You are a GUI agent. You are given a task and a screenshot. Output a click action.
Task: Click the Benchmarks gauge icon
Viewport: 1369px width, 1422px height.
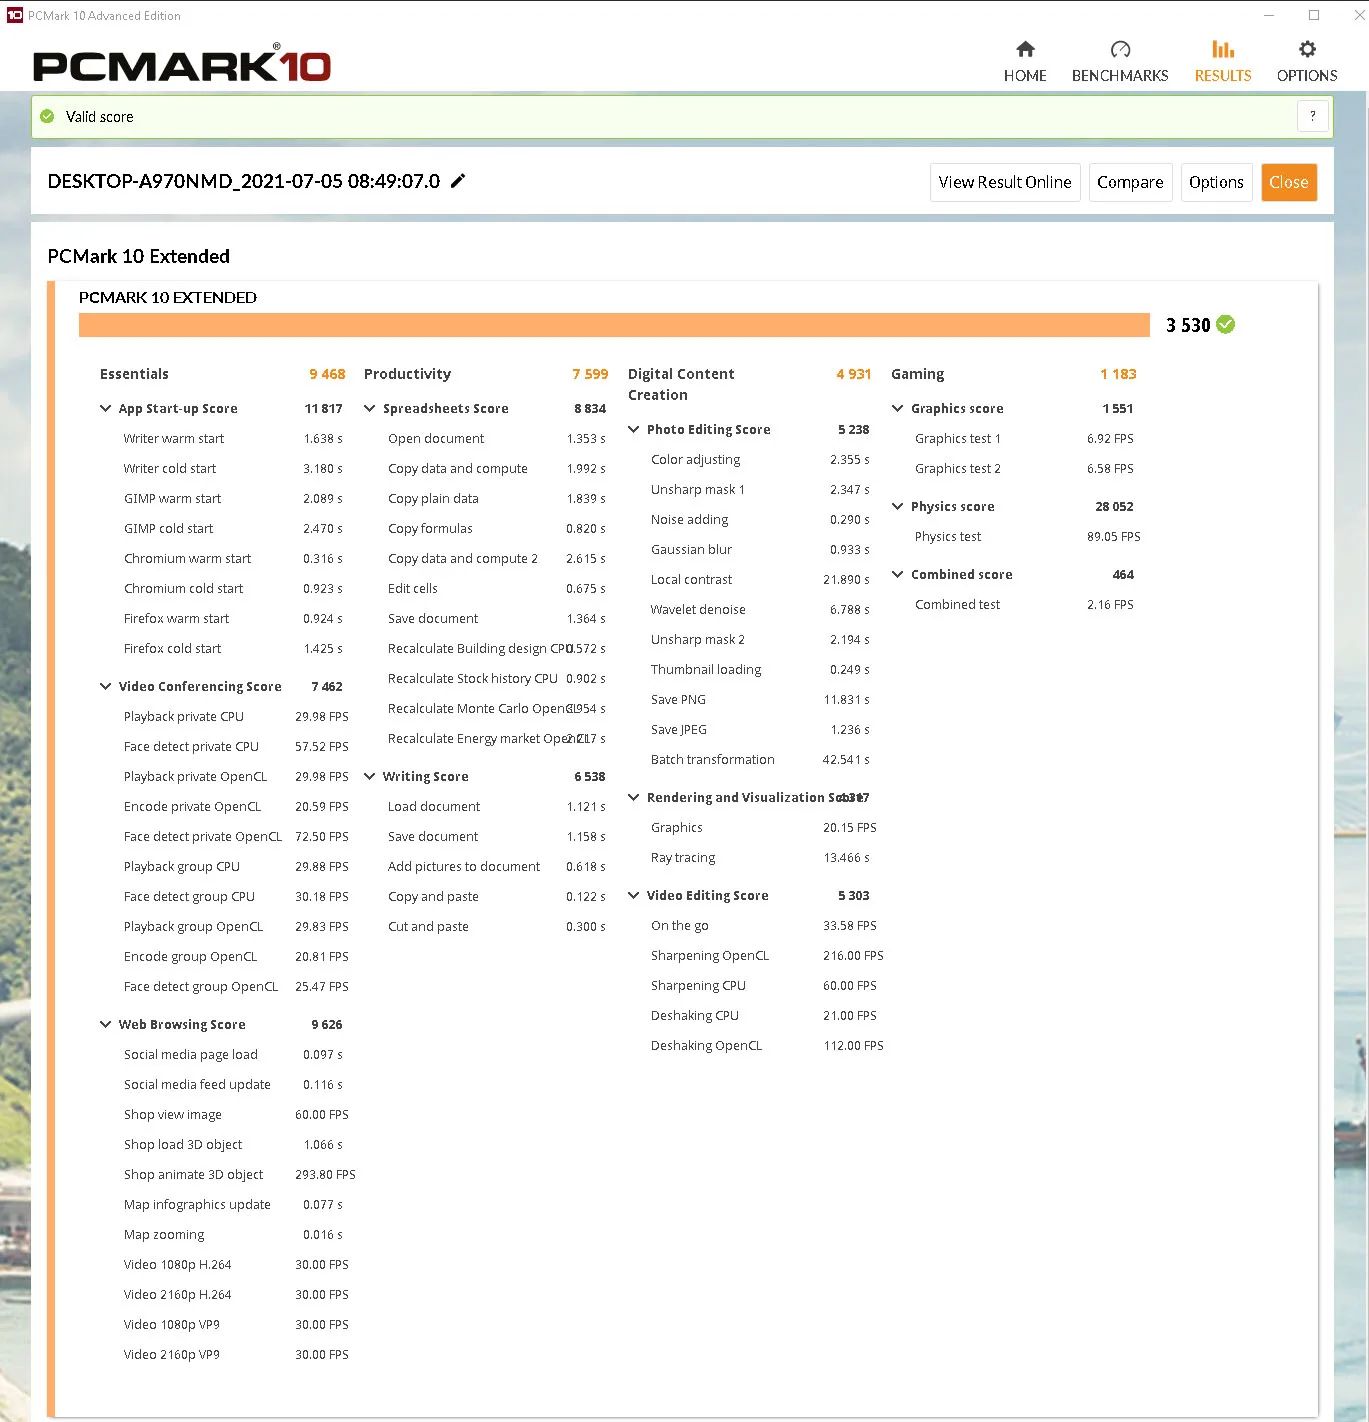[1120, 49]
